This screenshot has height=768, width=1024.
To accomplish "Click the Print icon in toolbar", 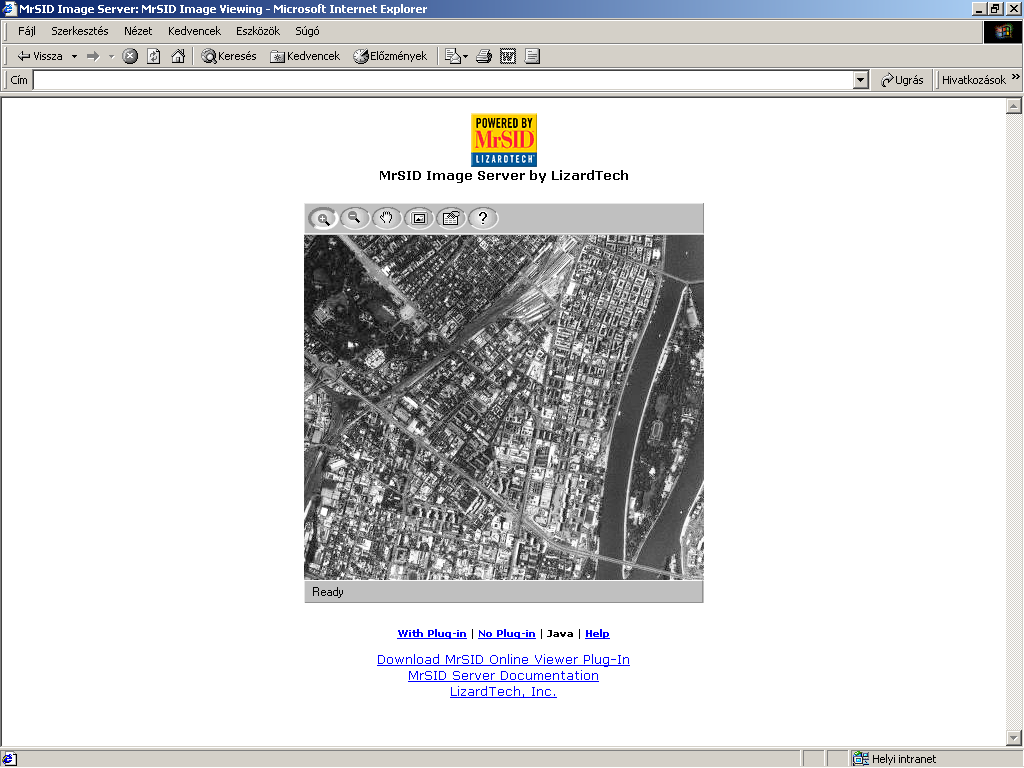I will (x=484, y=56).
